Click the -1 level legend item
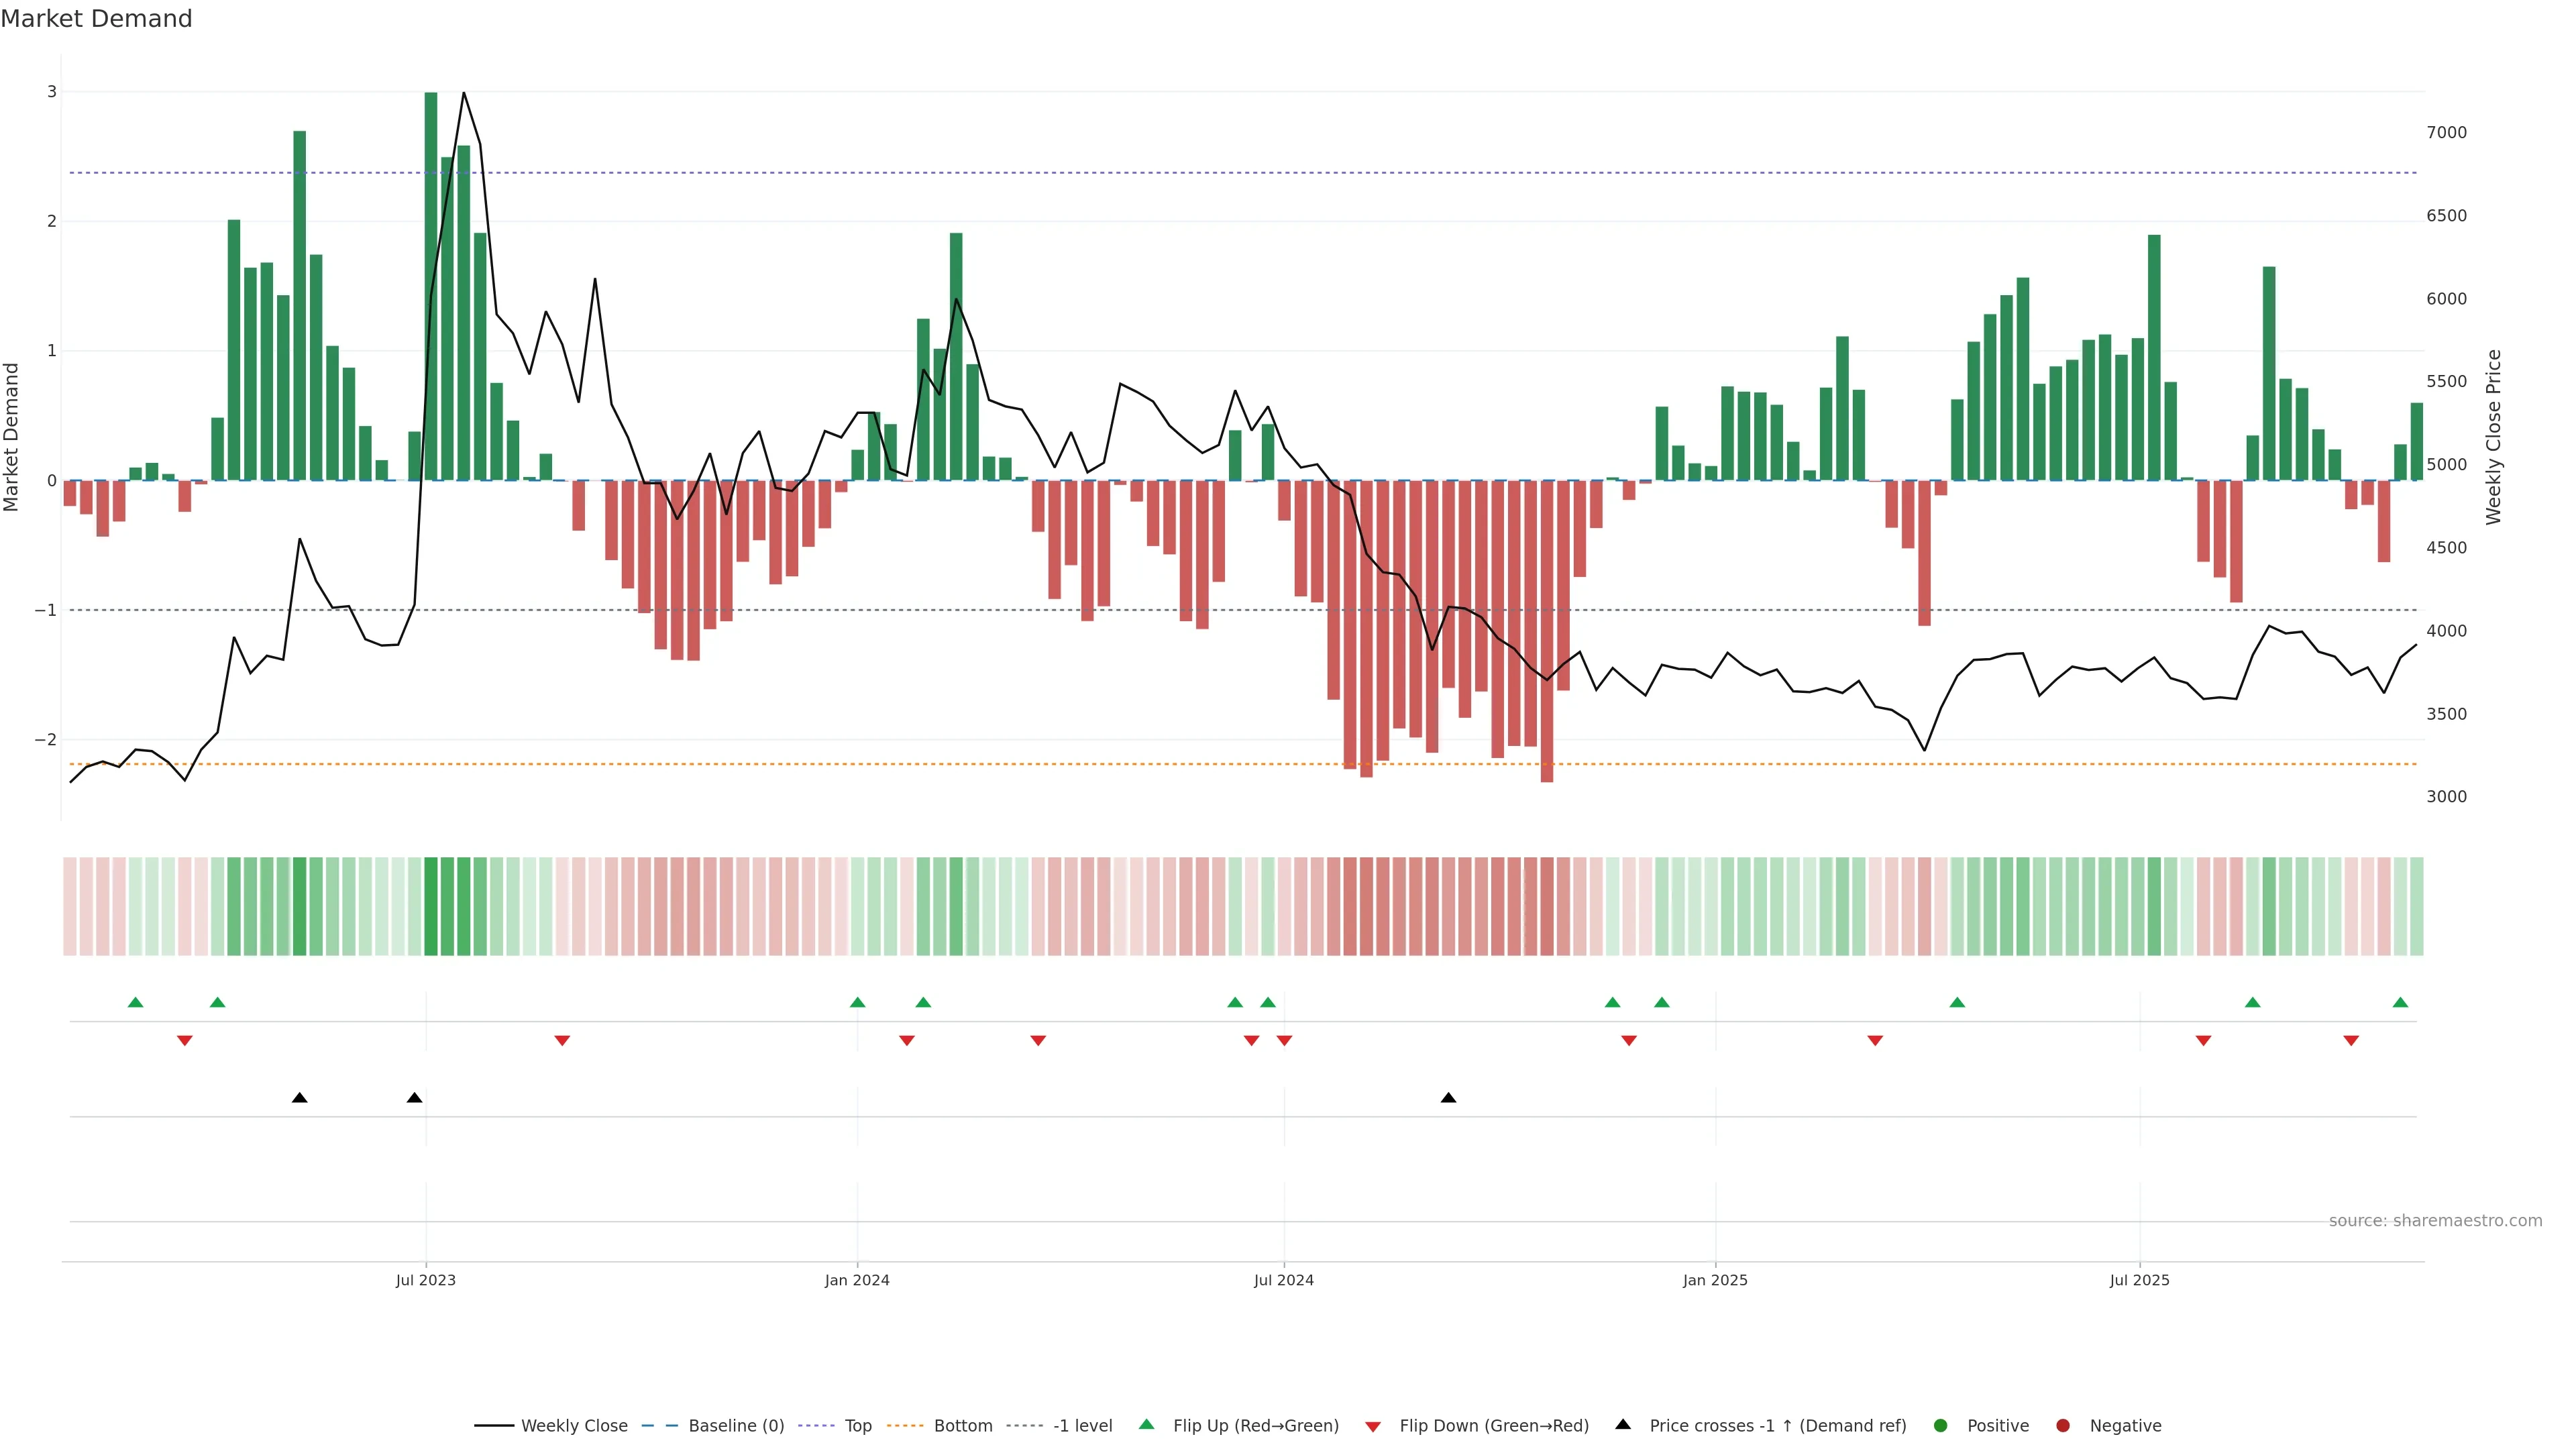Image resolution: width=2576 pixels, height=1449 pixels. pos(1082,1426)
